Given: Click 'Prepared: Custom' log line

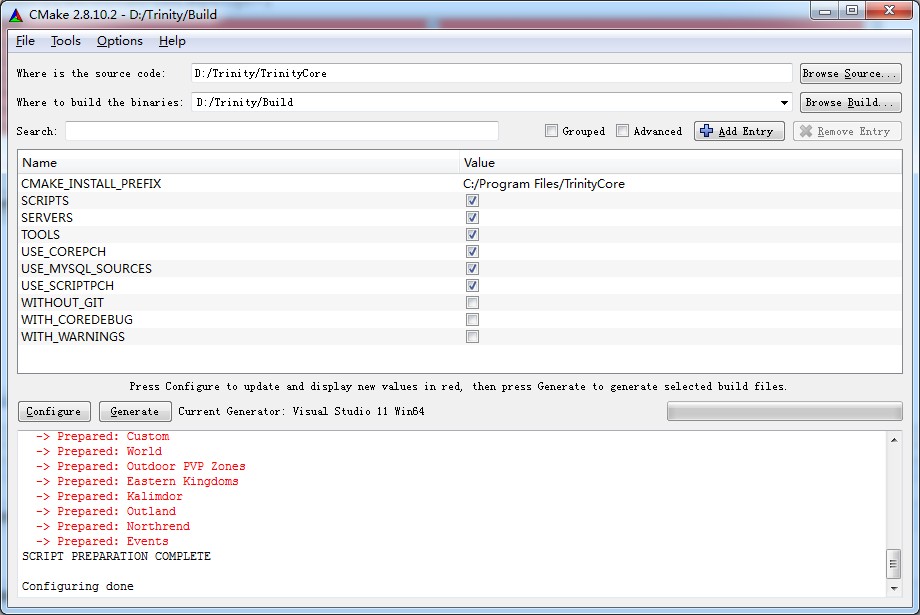Looking at the screenshot, I should point(103,437).
